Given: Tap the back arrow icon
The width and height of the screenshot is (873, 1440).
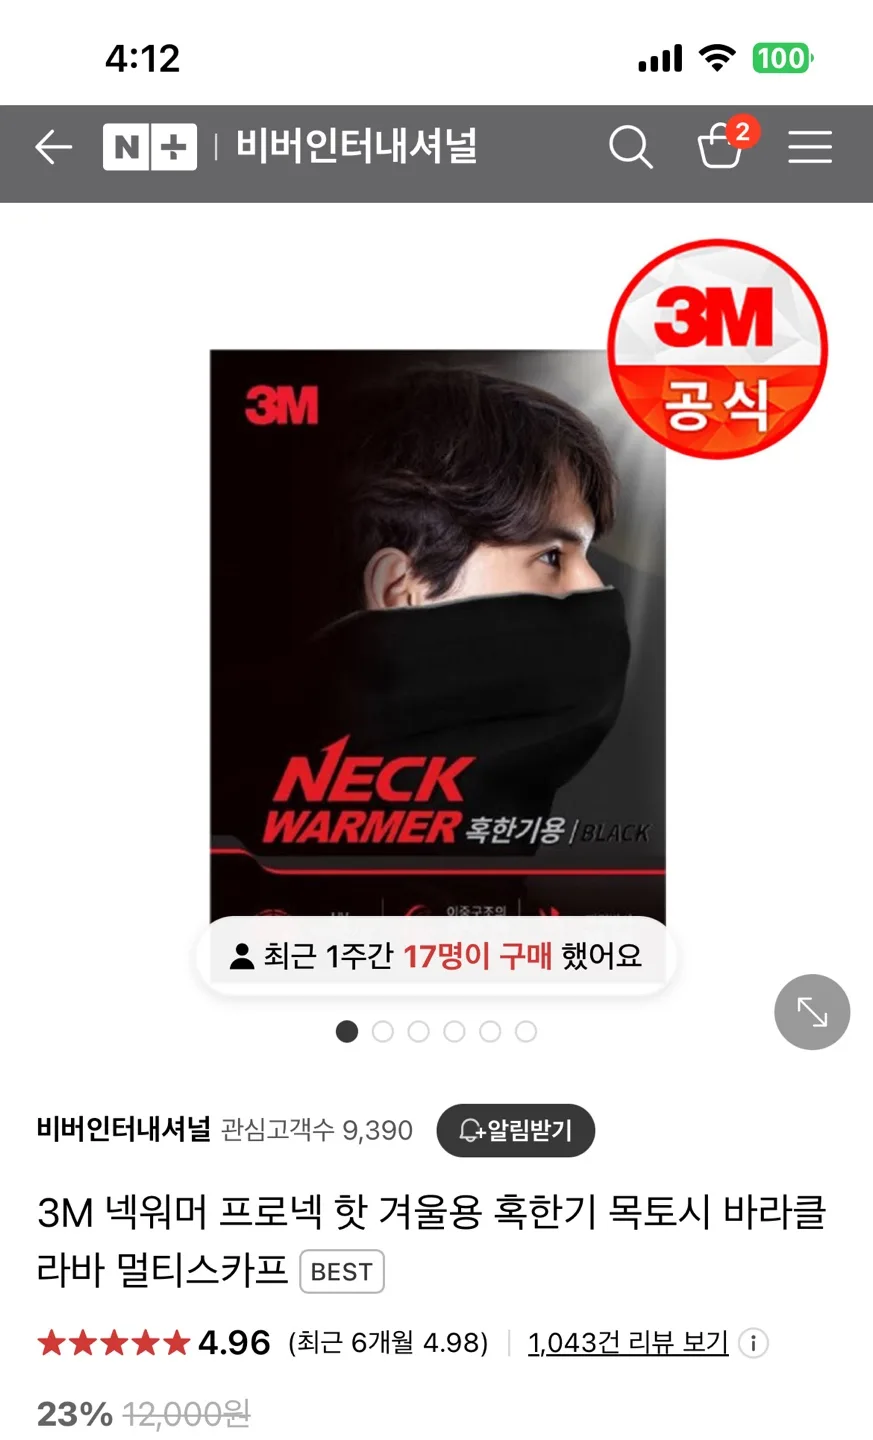Looking at the screenshot, I should (53, 148).
